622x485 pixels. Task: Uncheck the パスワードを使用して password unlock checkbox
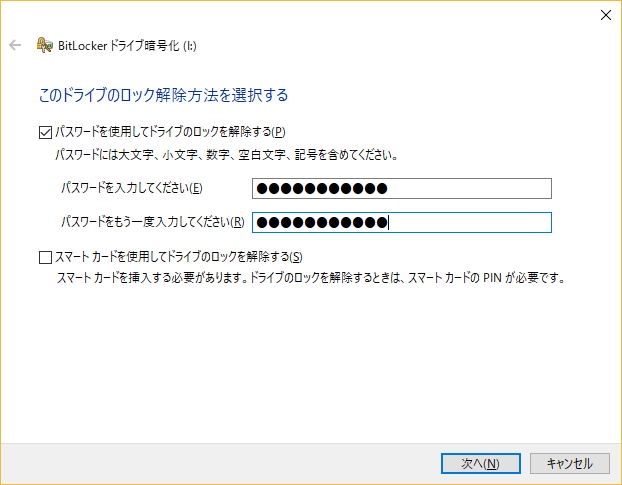(45, 132)
